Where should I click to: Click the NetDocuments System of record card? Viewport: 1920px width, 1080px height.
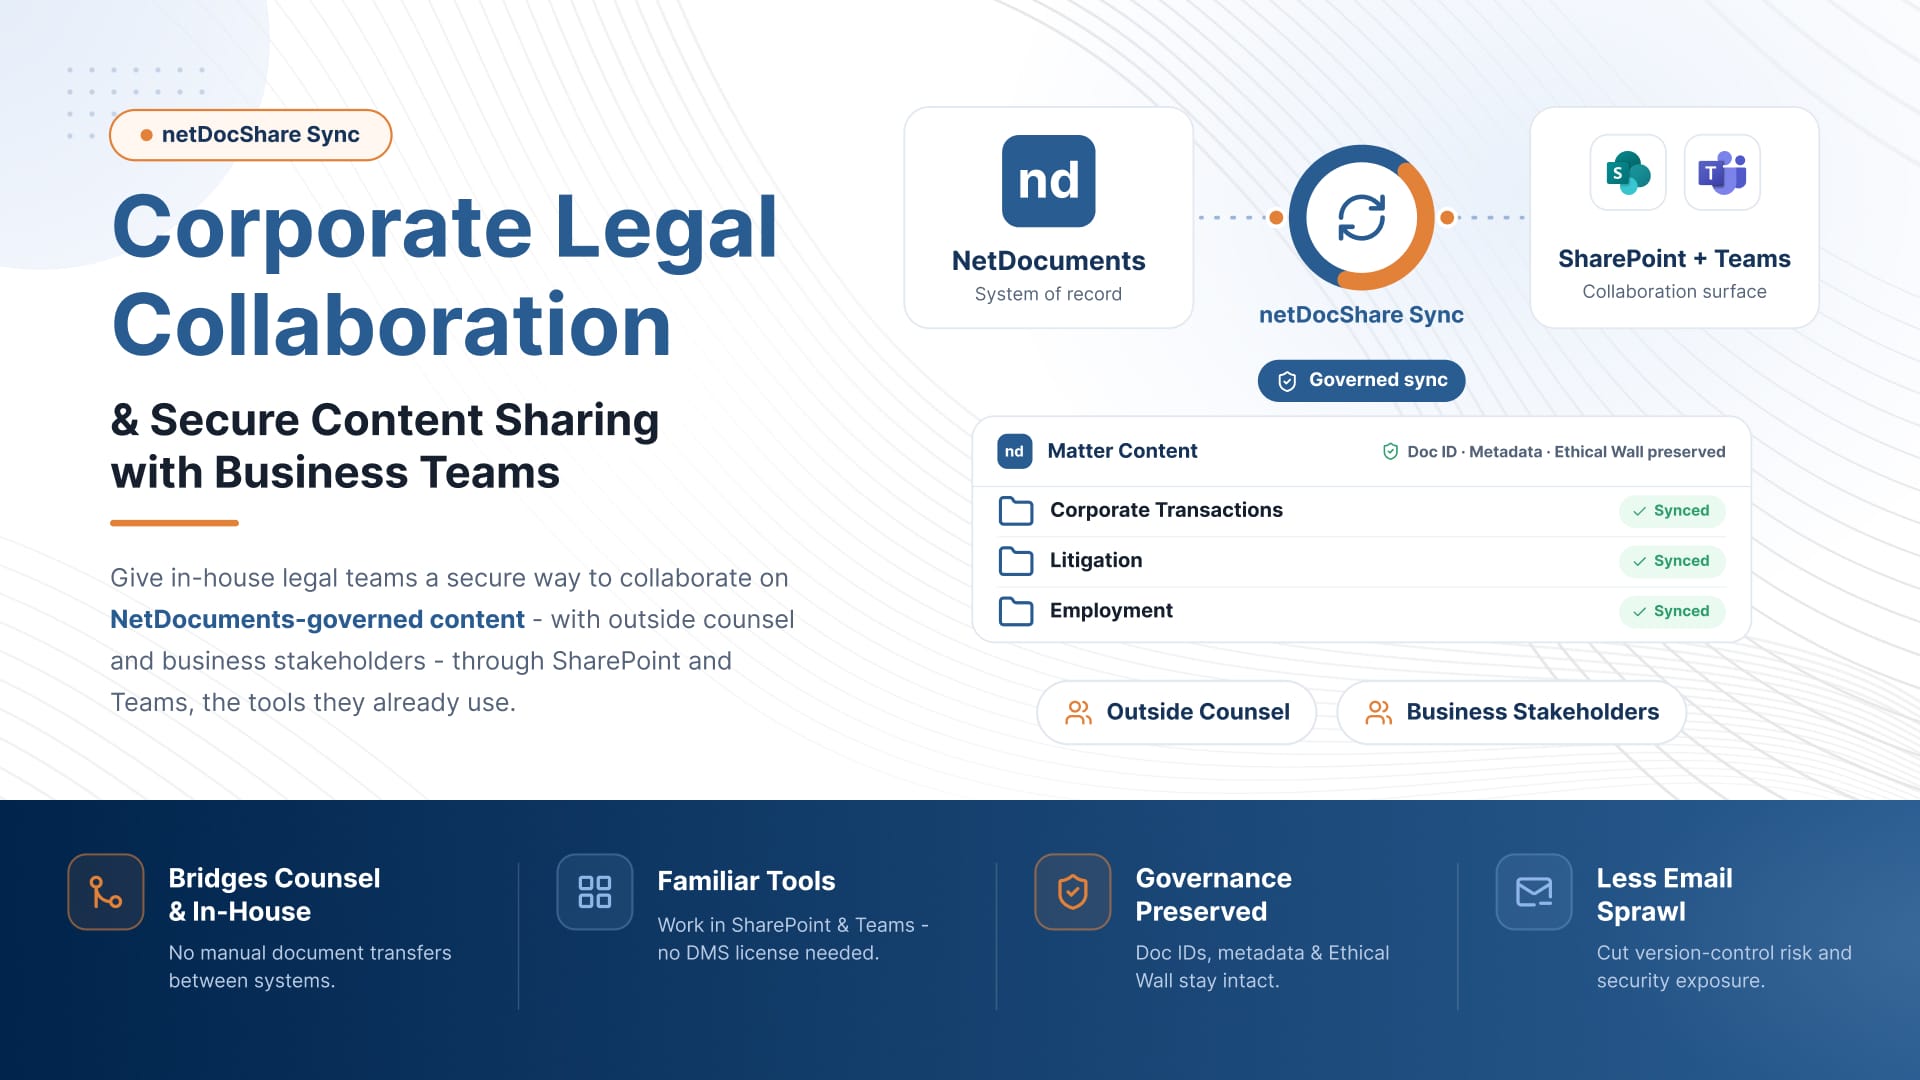pos(1048,218)
